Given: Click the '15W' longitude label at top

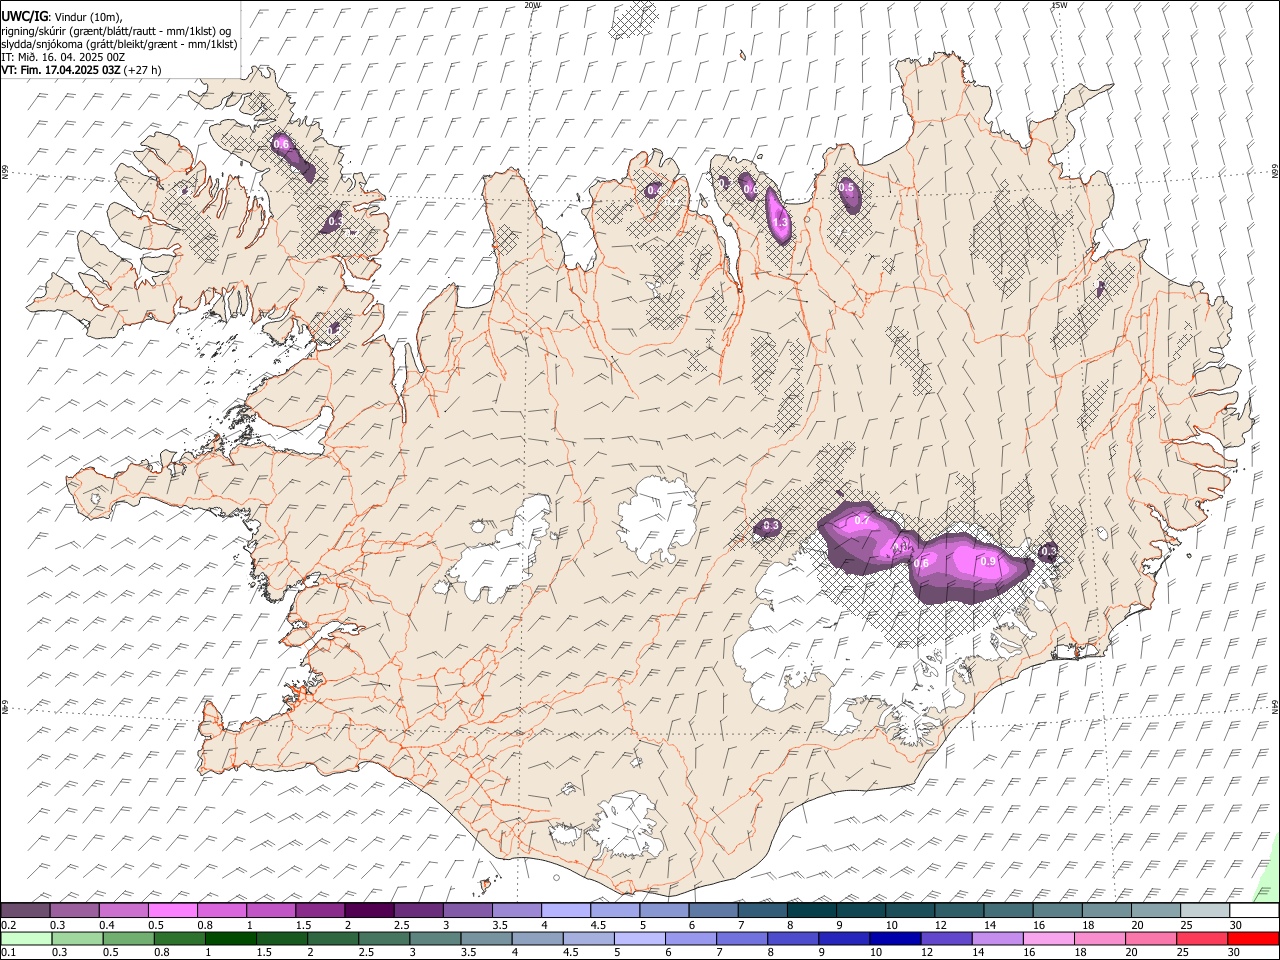Looking at the screenshot, I should pos(1059,5).
